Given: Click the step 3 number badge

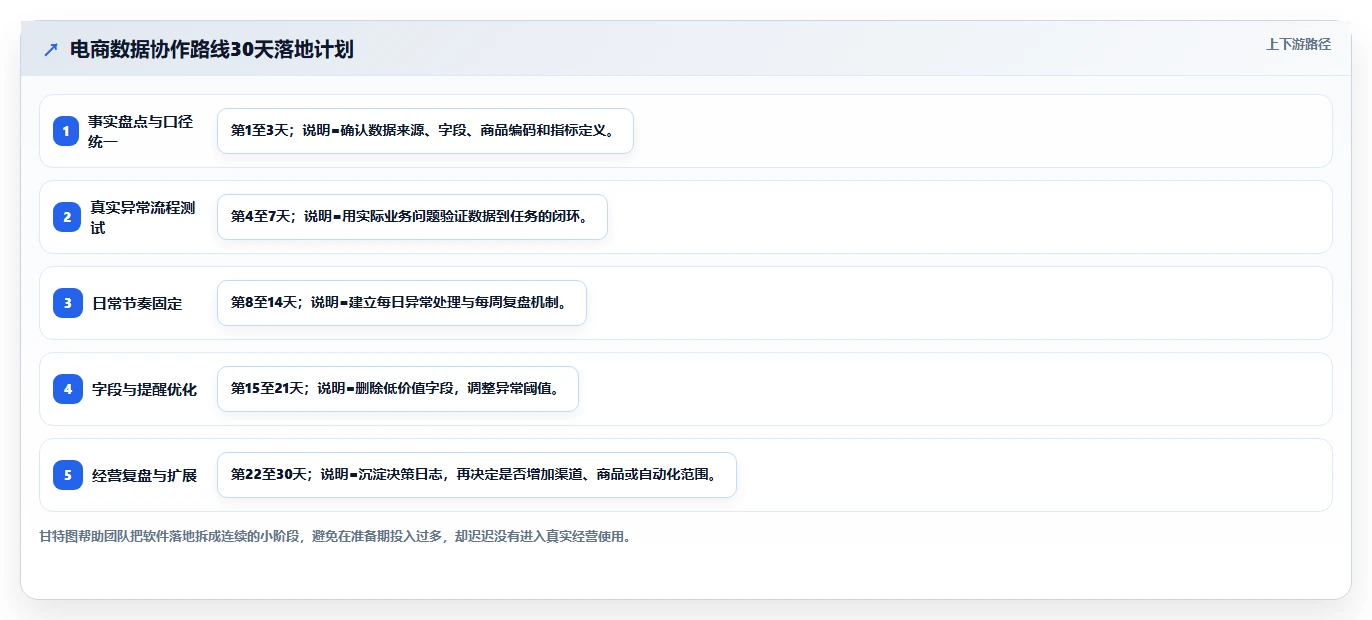Looking at the screenshot, I should tap(68, 303).
